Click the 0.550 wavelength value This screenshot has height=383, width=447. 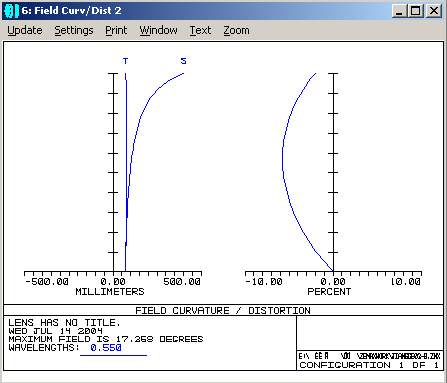point(106,348)
